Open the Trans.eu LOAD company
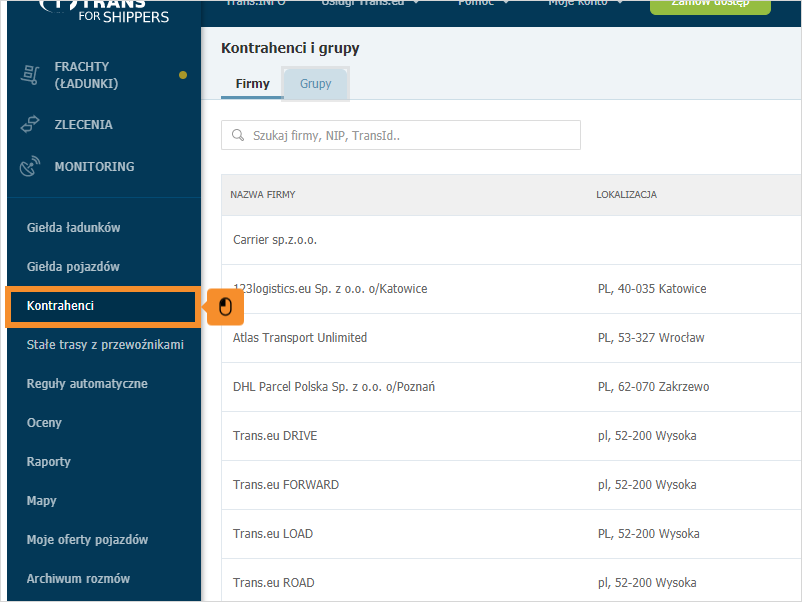 coord(511,533)
